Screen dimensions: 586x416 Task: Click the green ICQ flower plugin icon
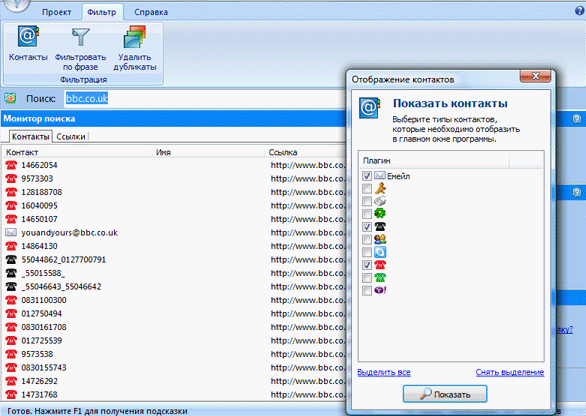click(380, 213)
